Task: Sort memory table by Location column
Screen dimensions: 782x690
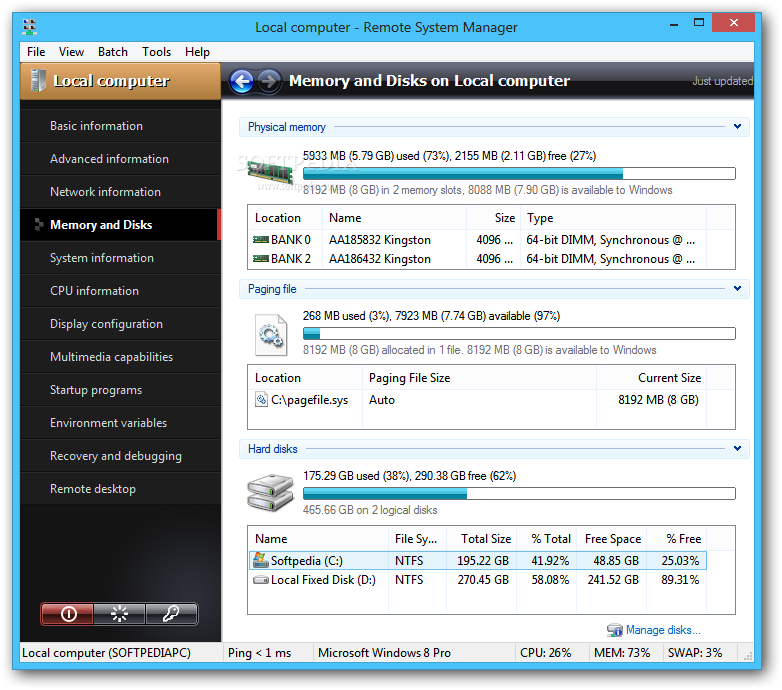Action: coord(285,218)
